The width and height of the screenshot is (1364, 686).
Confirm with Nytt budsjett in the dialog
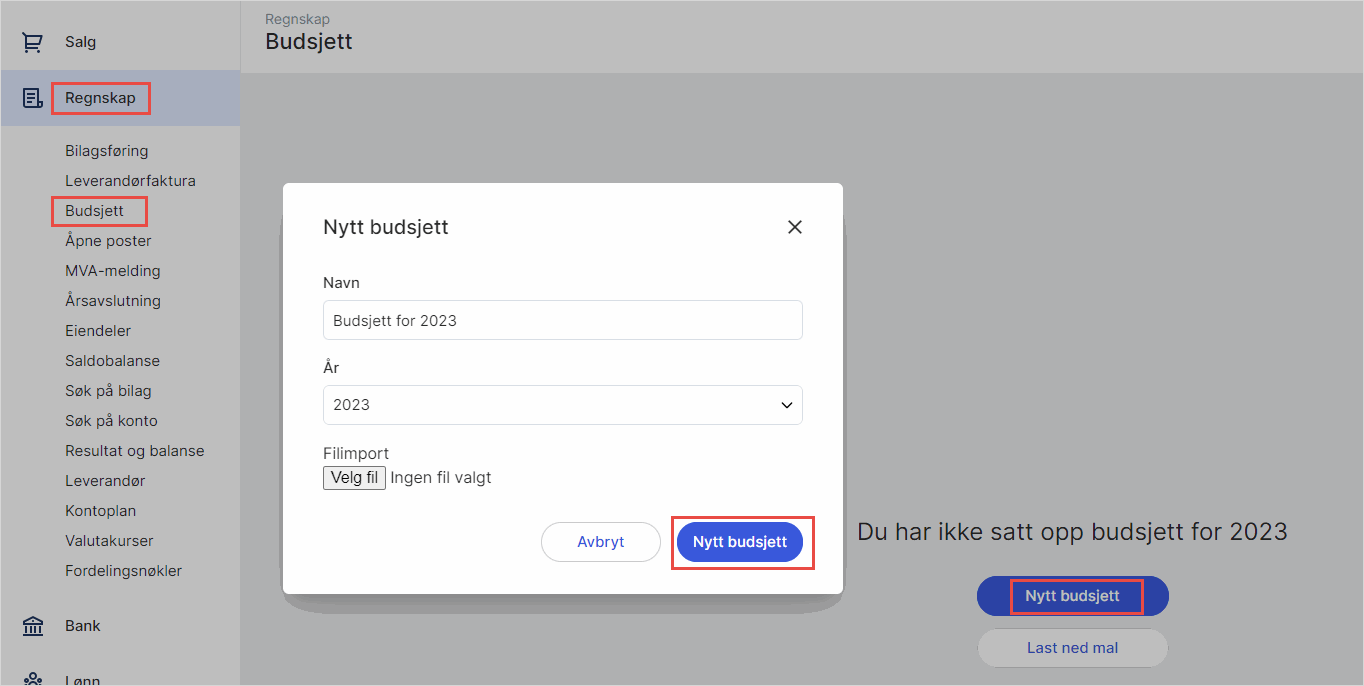pyautogui.click(x=740, y=542)
